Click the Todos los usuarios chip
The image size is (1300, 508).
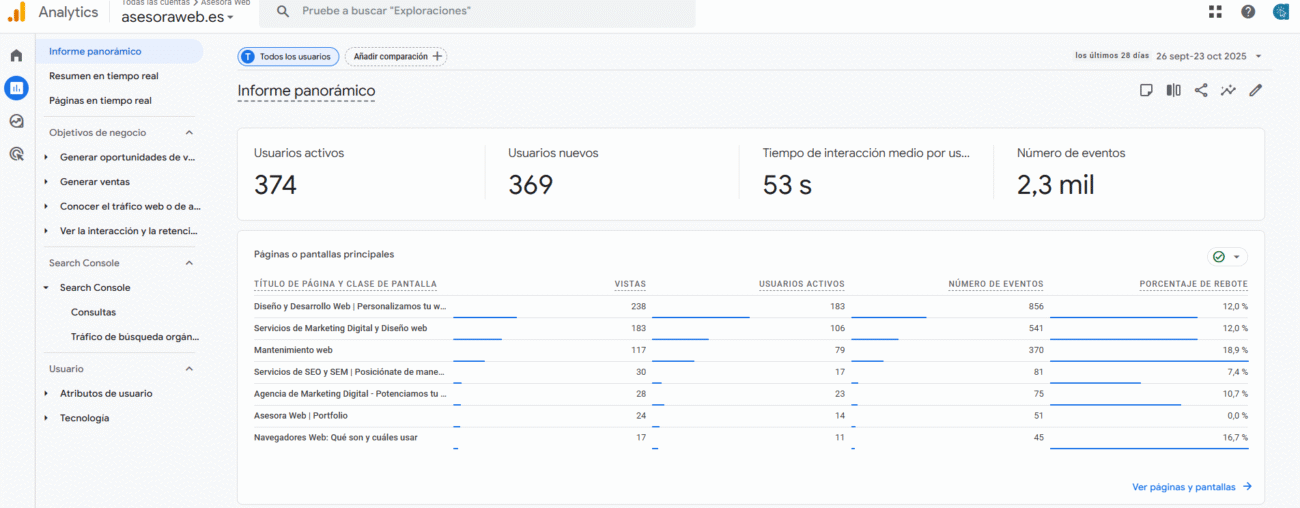[x=288, y=57]
